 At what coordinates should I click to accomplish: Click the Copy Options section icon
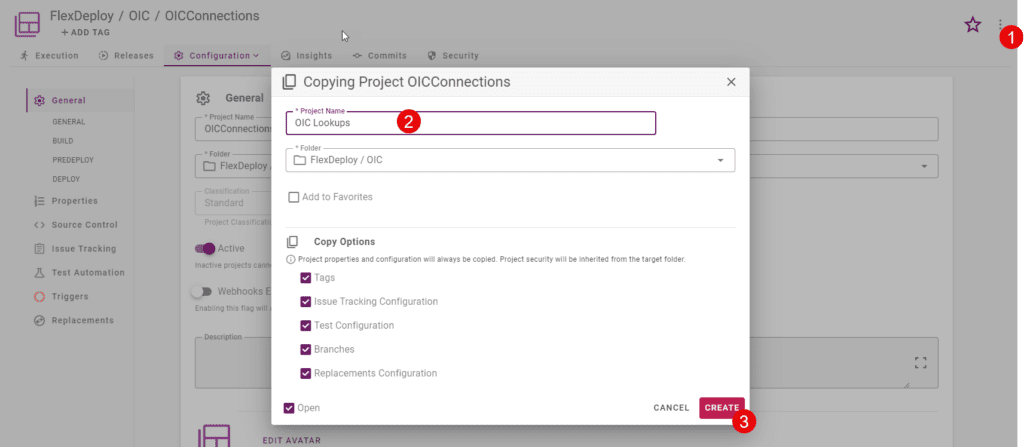click(293, 242)
